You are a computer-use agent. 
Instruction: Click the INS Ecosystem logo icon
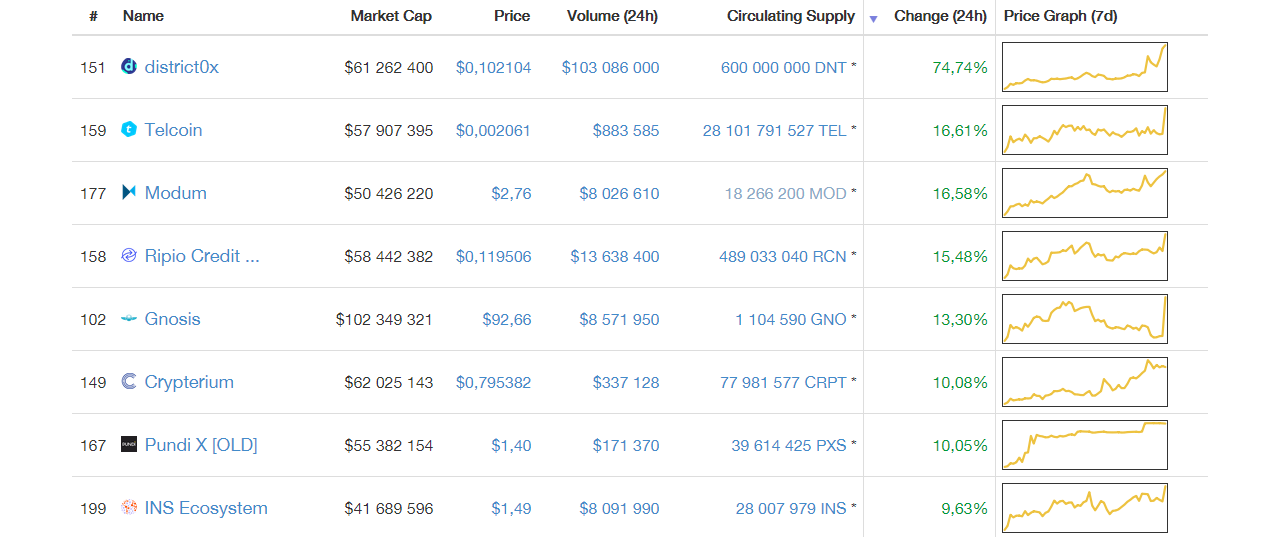[x=128, y=508]
